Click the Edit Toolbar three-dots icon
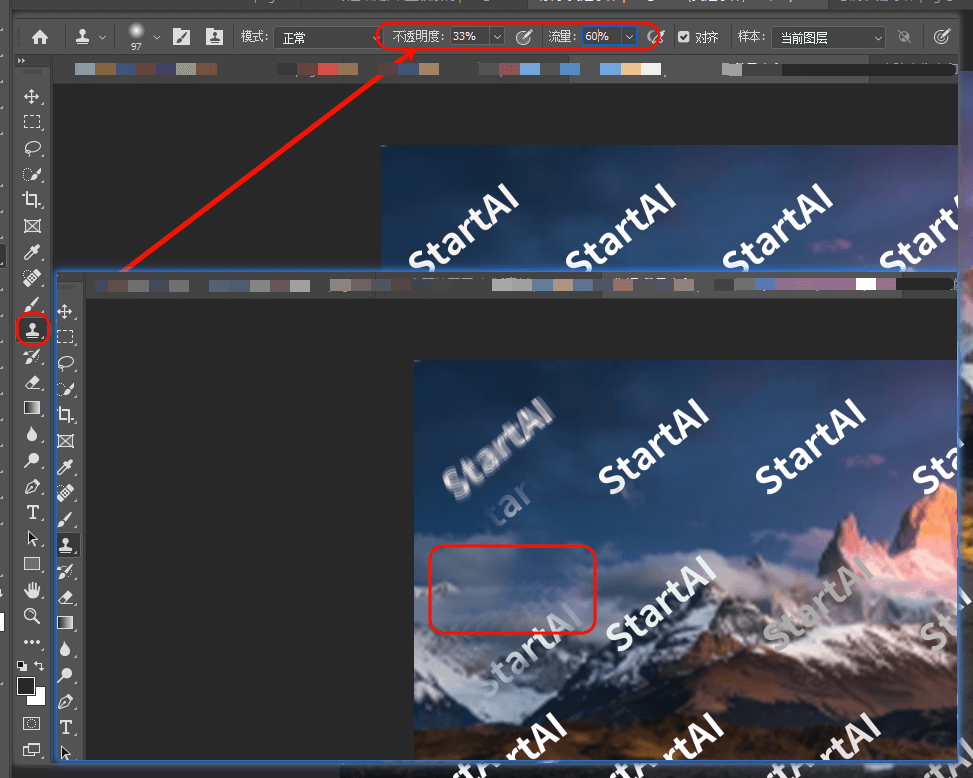Image resolution: width=973 pixels, height=778 pixels. pos(32,642)
